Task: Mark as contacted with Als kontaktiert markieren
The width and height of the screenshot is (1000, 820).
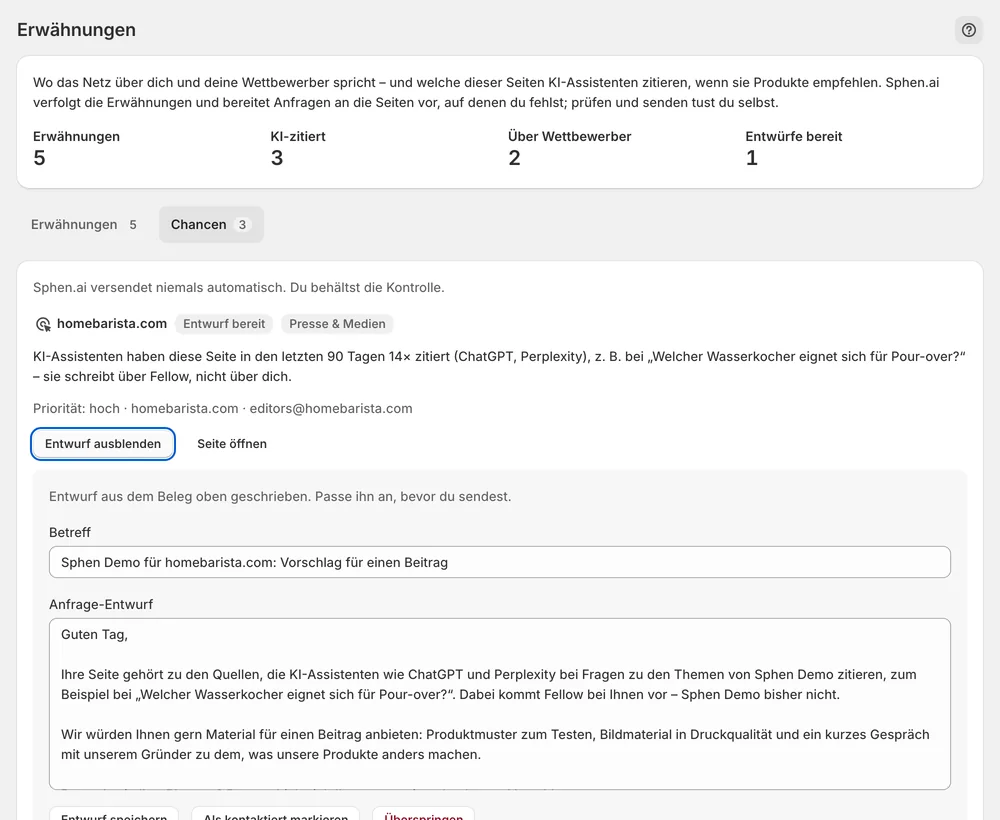Action: click(276, 814)
